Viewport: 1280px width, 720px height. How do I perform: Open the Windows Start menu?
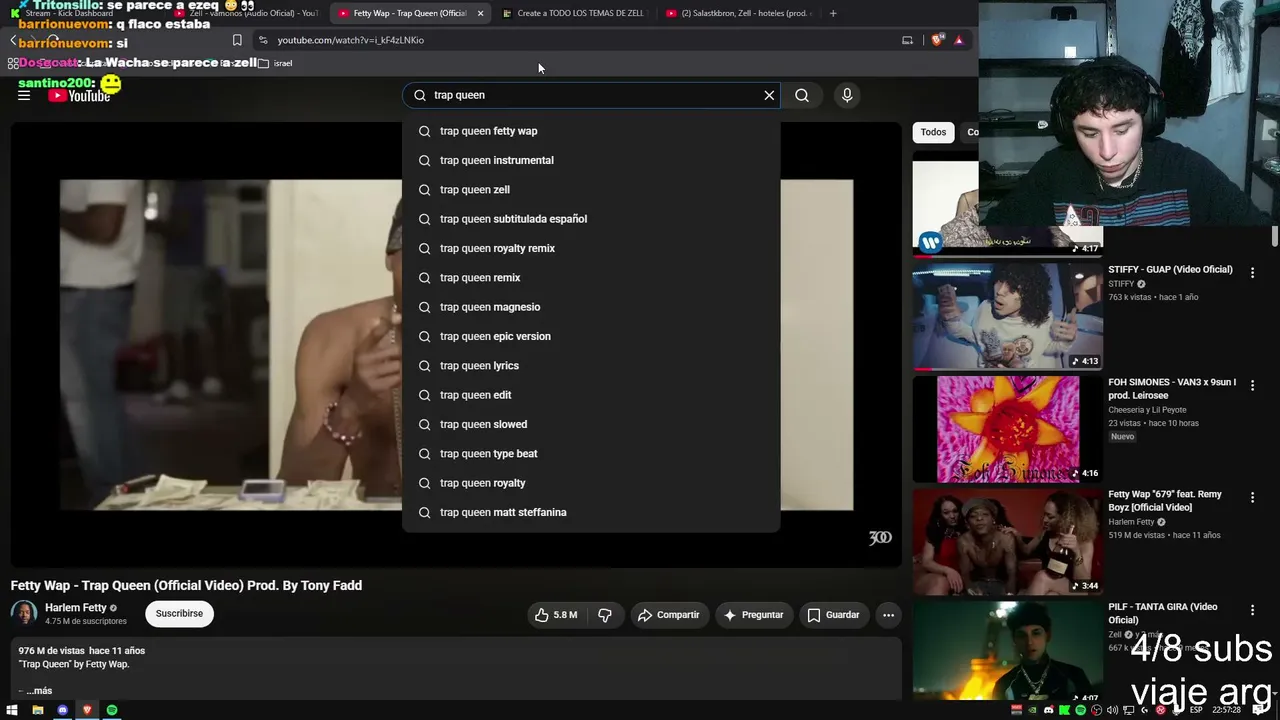pyautogui.click(x=12, y=710)
